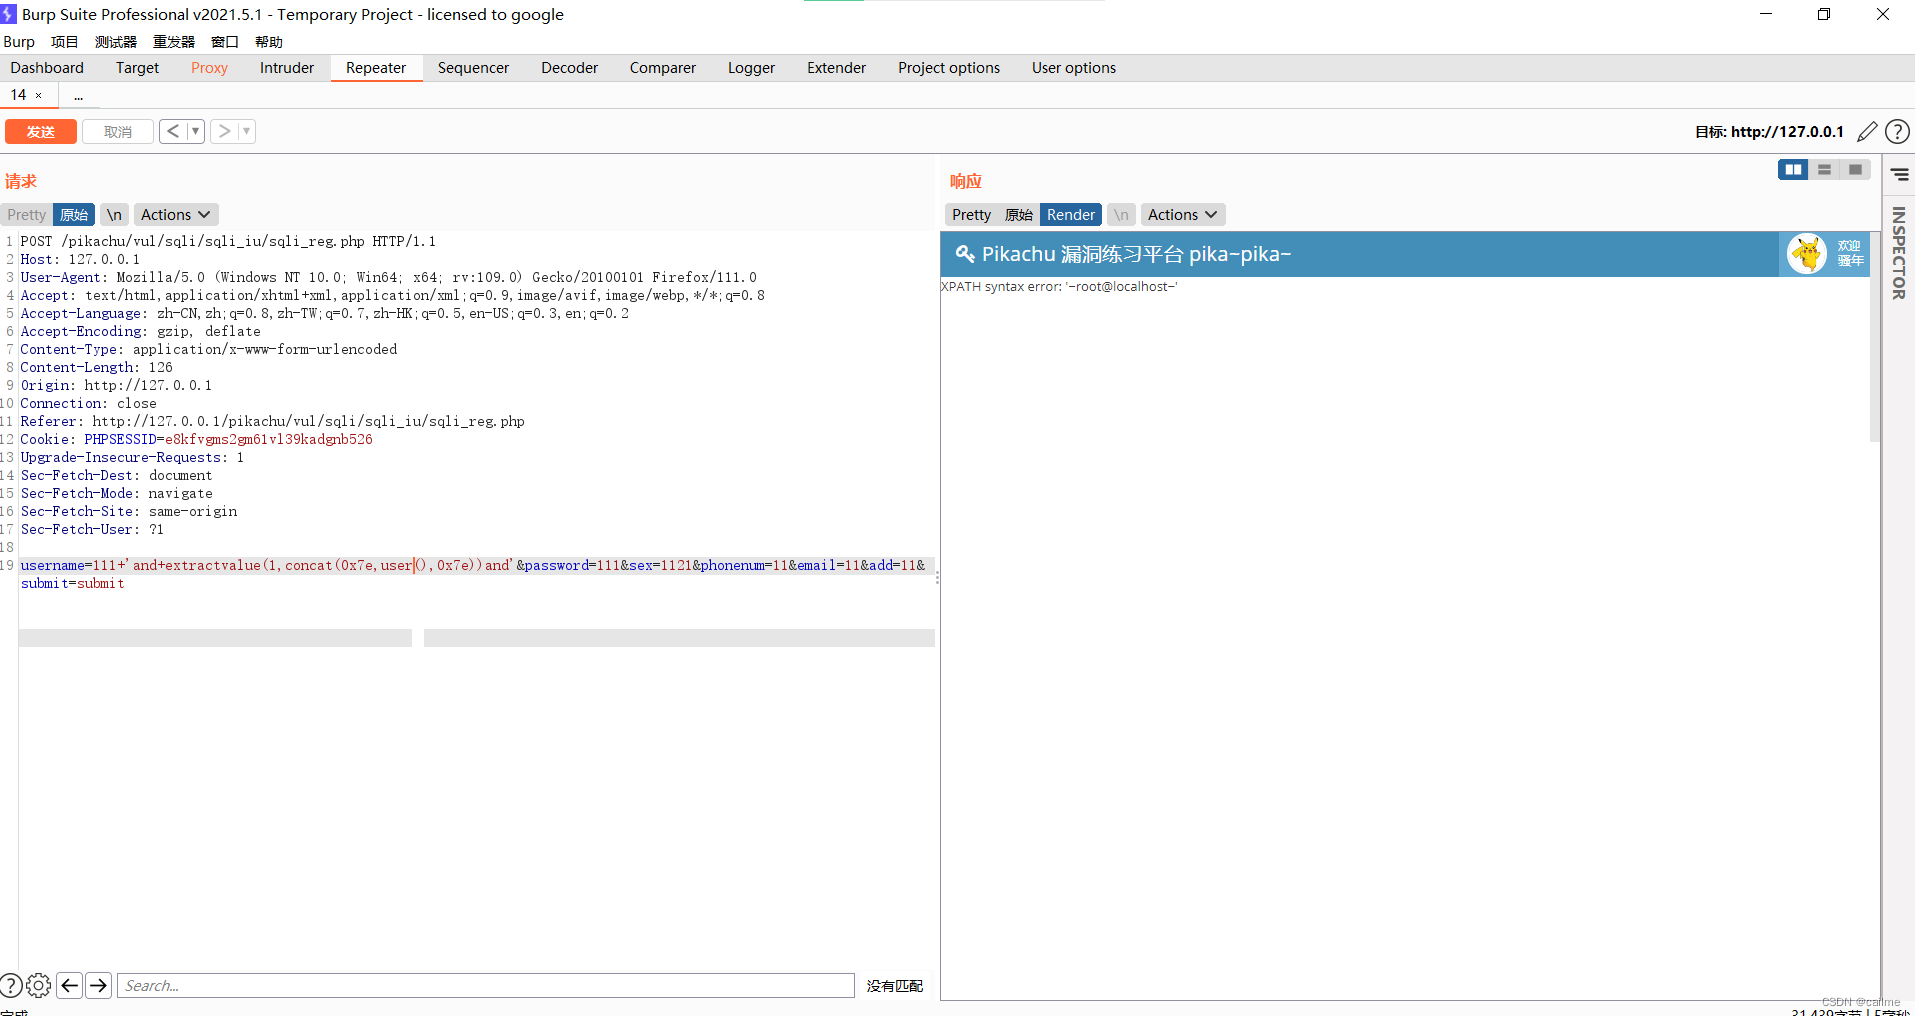The image size is (1915, 1016).
Task: Click the Cookie PHPSESSID header line
Action: (x=196, y=439)
